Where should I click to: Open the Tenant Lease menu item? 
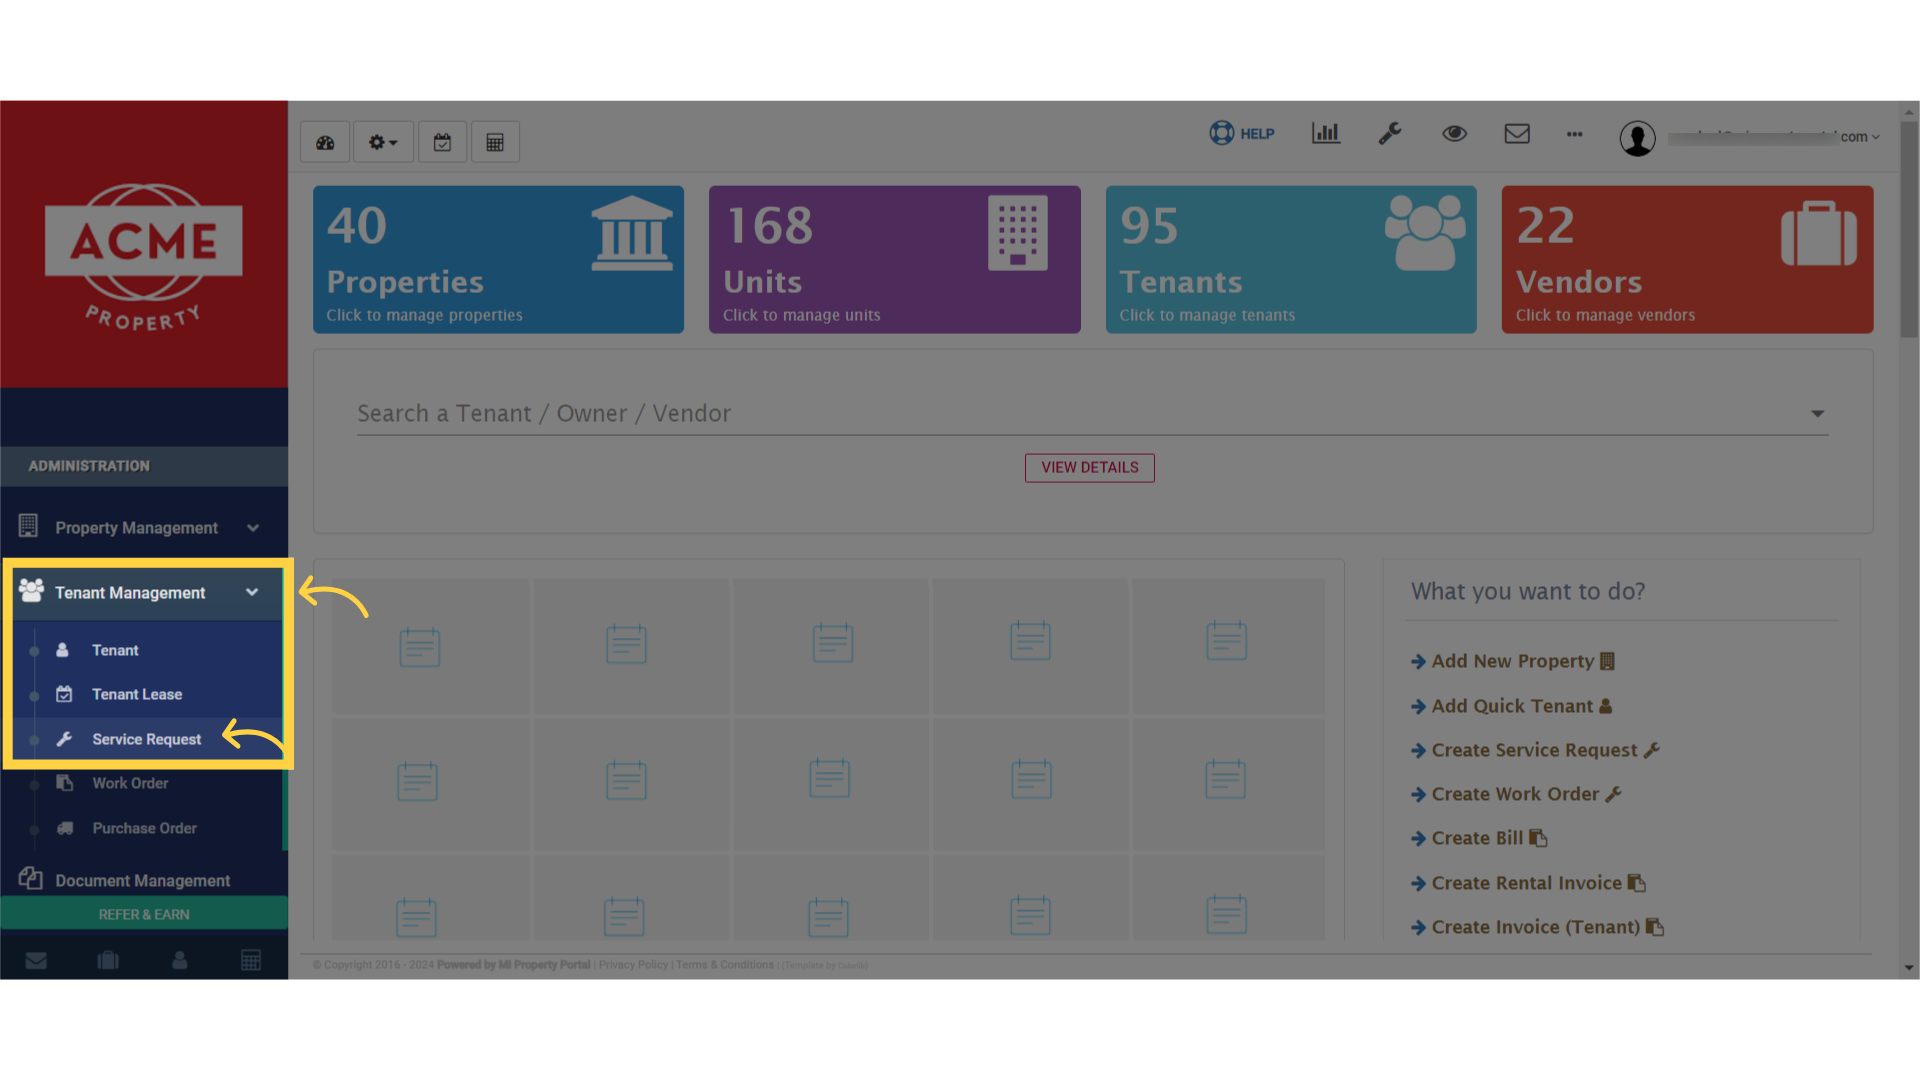click(137, 693)
